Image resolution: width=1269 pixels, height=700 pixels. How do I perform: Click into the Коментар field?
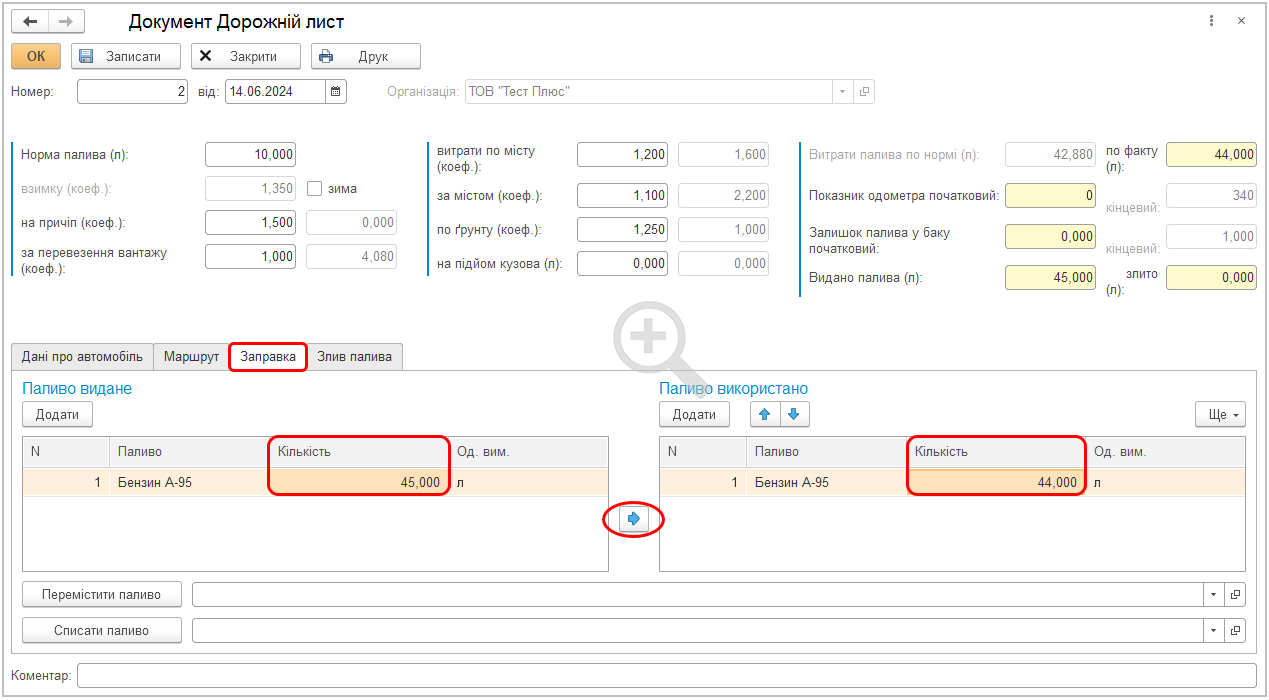pos(666,676)
